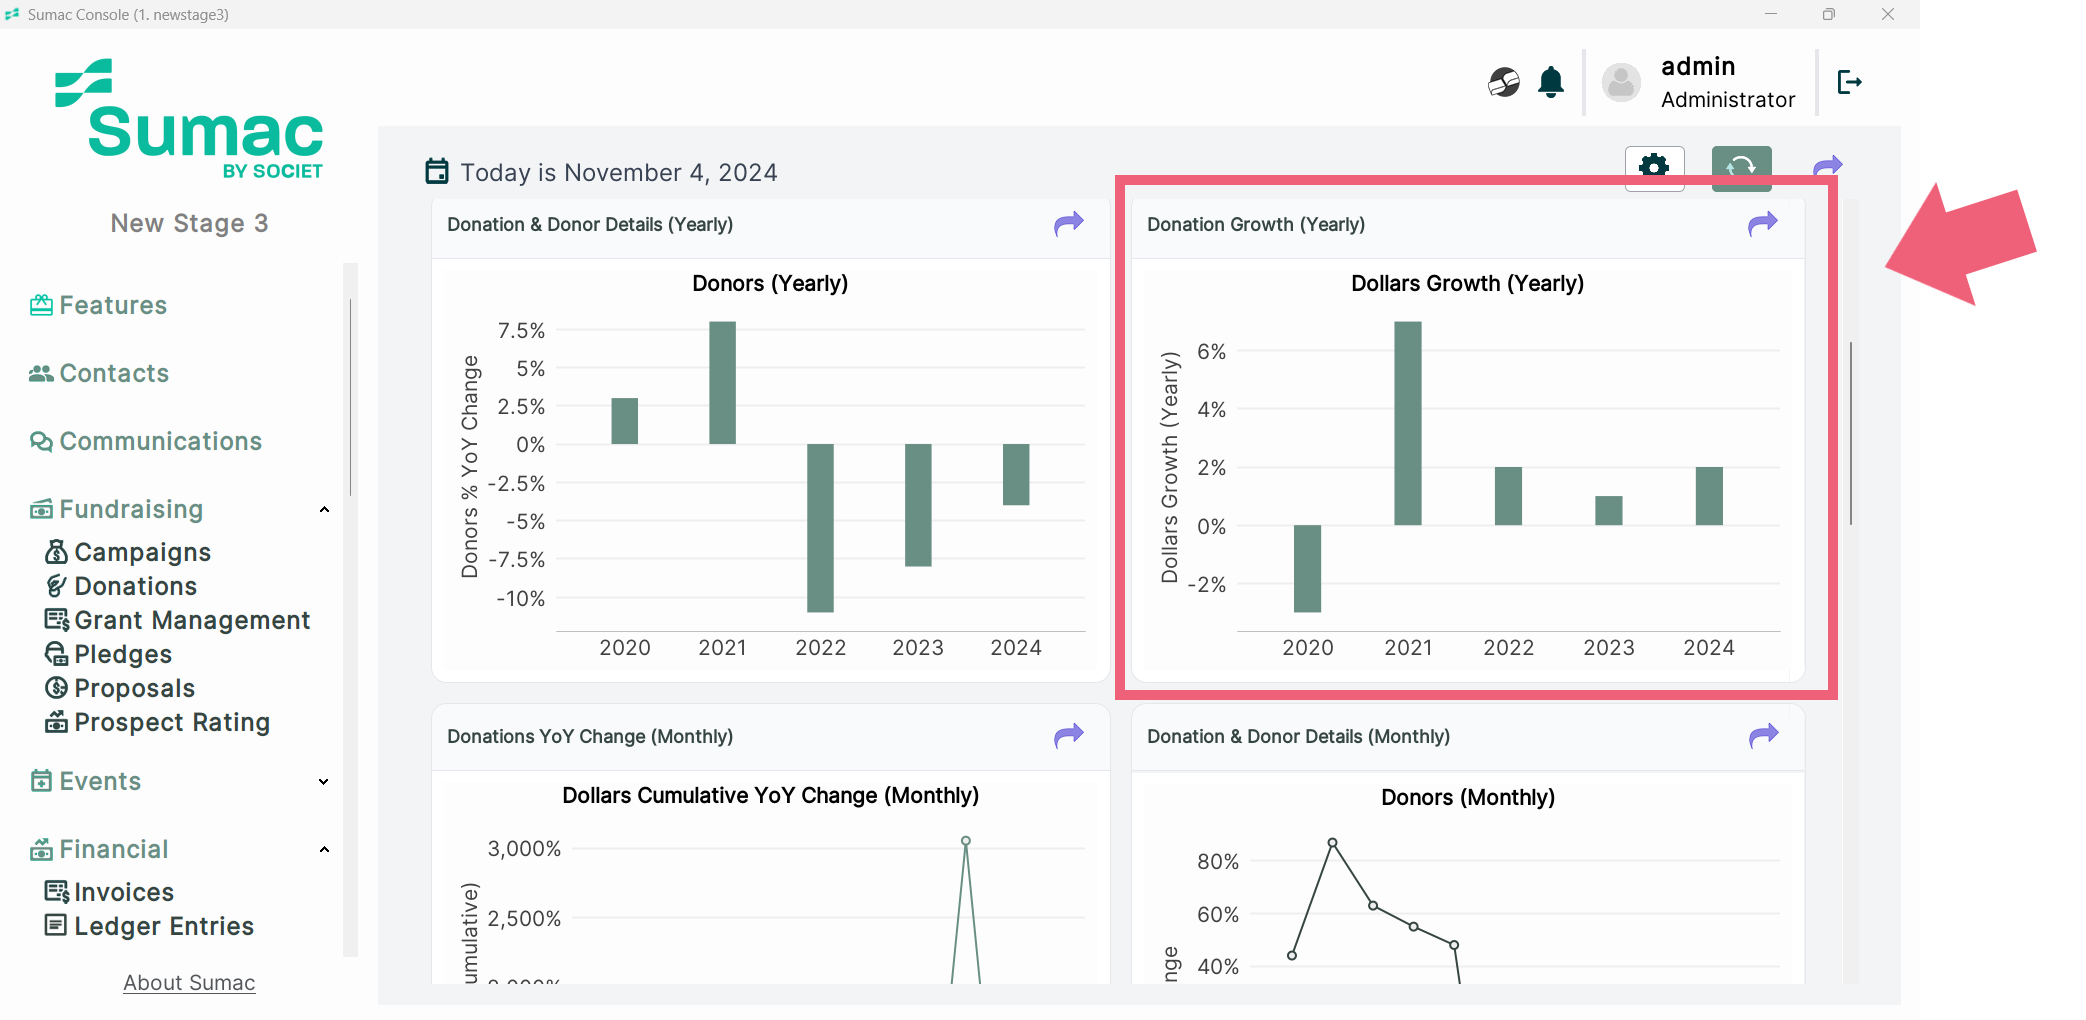Click the 2023 bar in Donors (Yearly) chart
Screen dimensions: 2086x1020
(918, 505)
